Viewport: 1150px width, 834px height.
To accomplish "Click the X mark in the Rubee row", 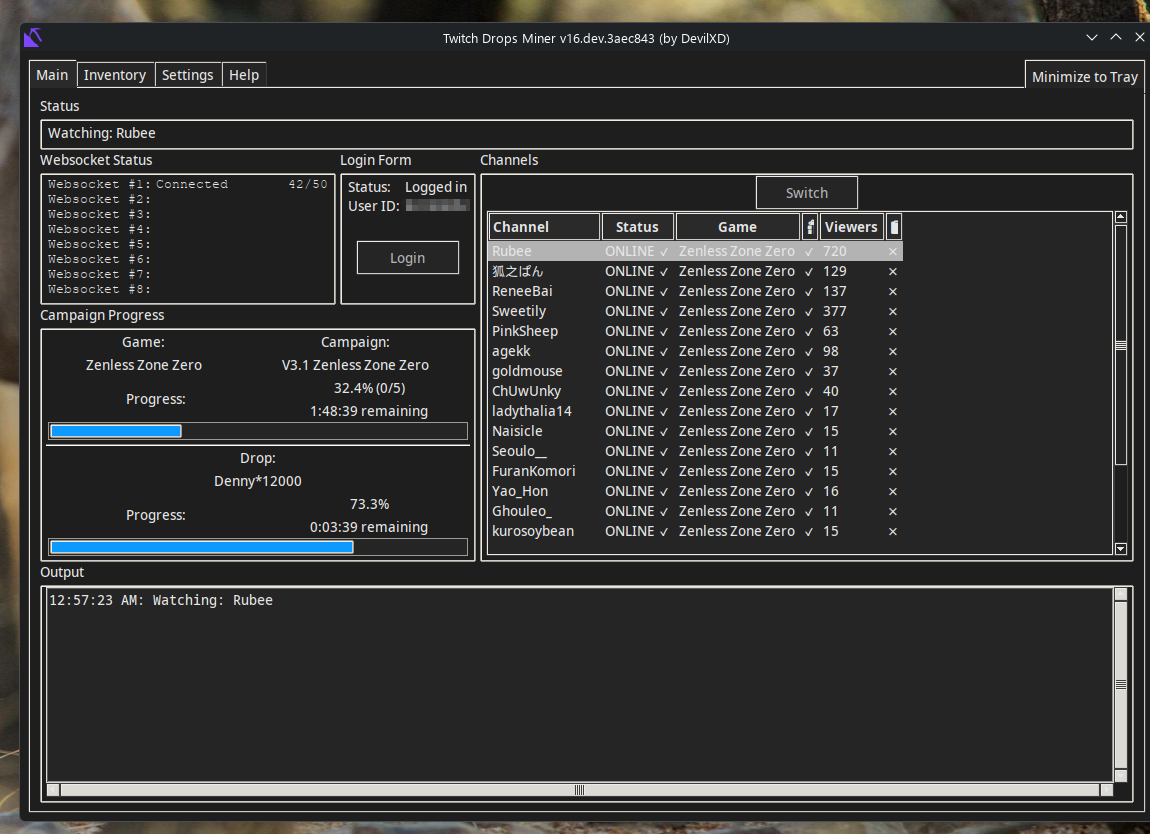I will tap(893, 252).
